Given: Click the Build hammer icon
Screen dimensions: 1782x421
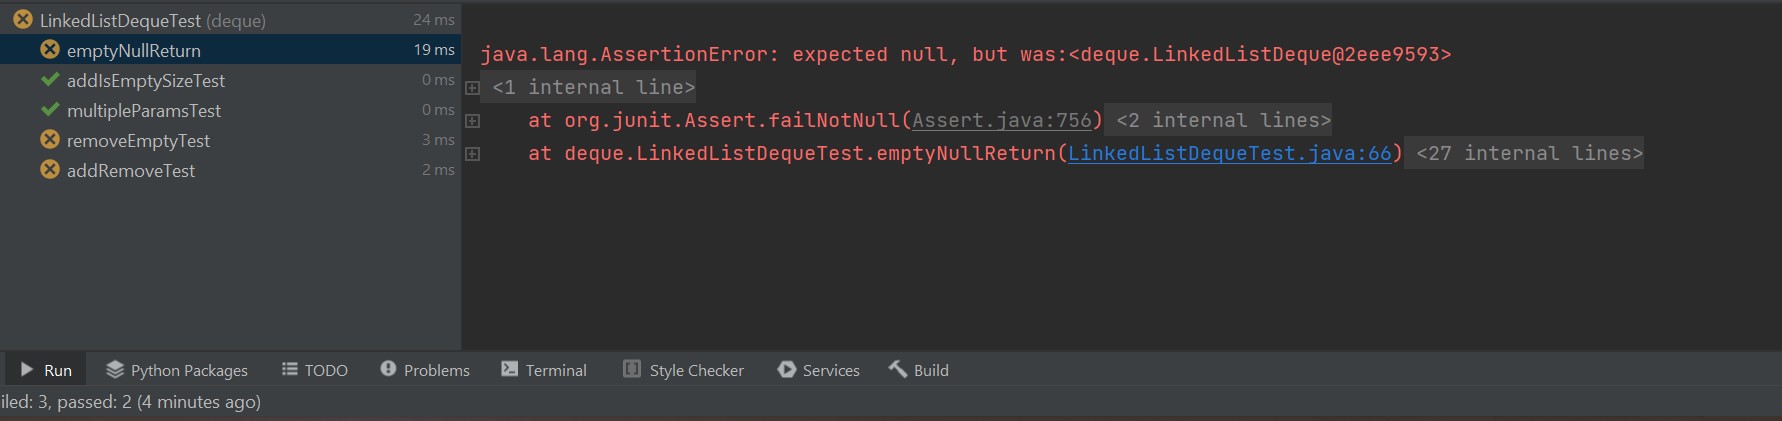Looking at the screenshot, I should point(898,369).
